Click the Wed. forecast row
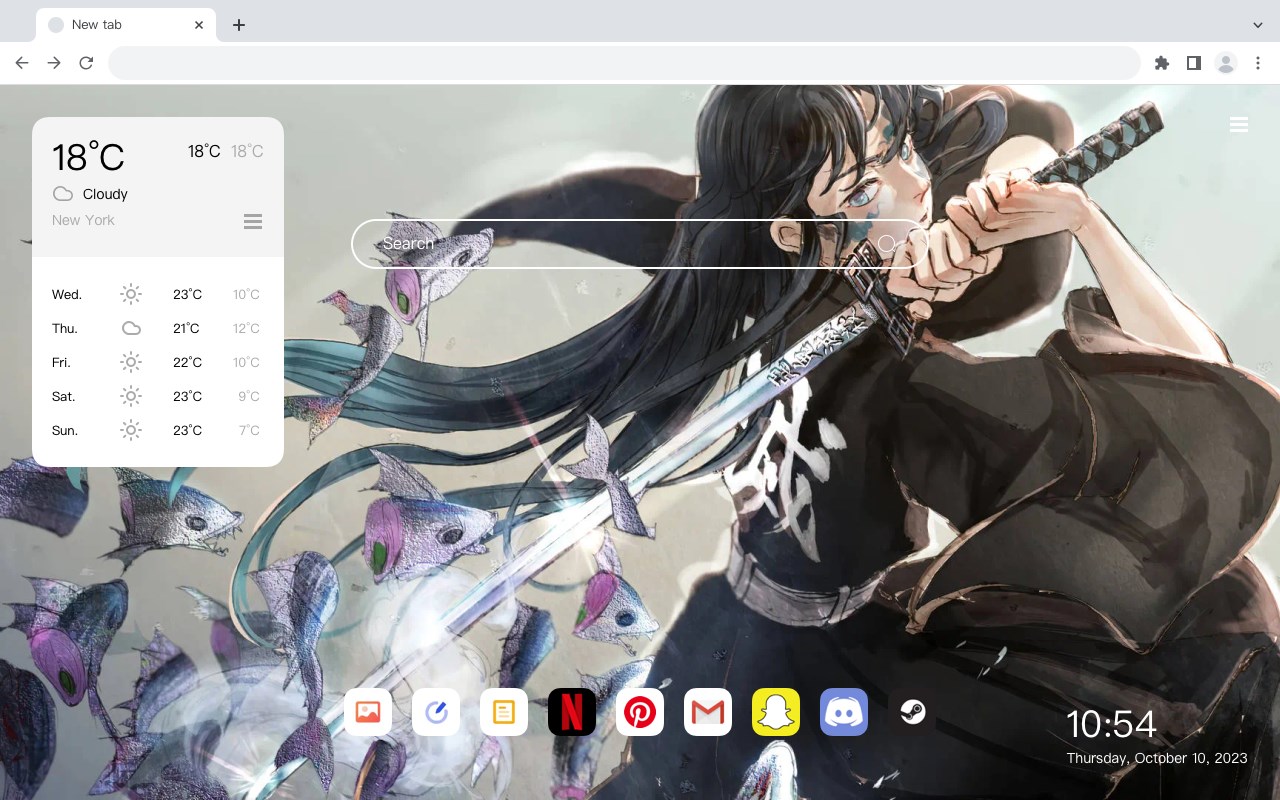Viewport: 1280px width, 800px height. click(156, 294)
